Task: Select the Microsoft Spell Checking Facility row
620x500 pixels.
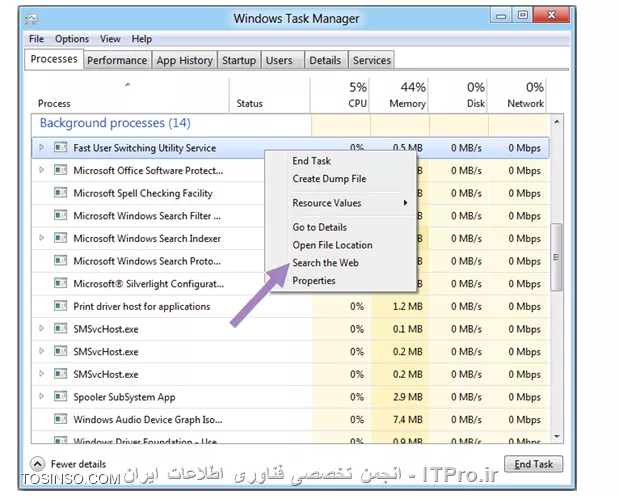Action: pos(291,193)
